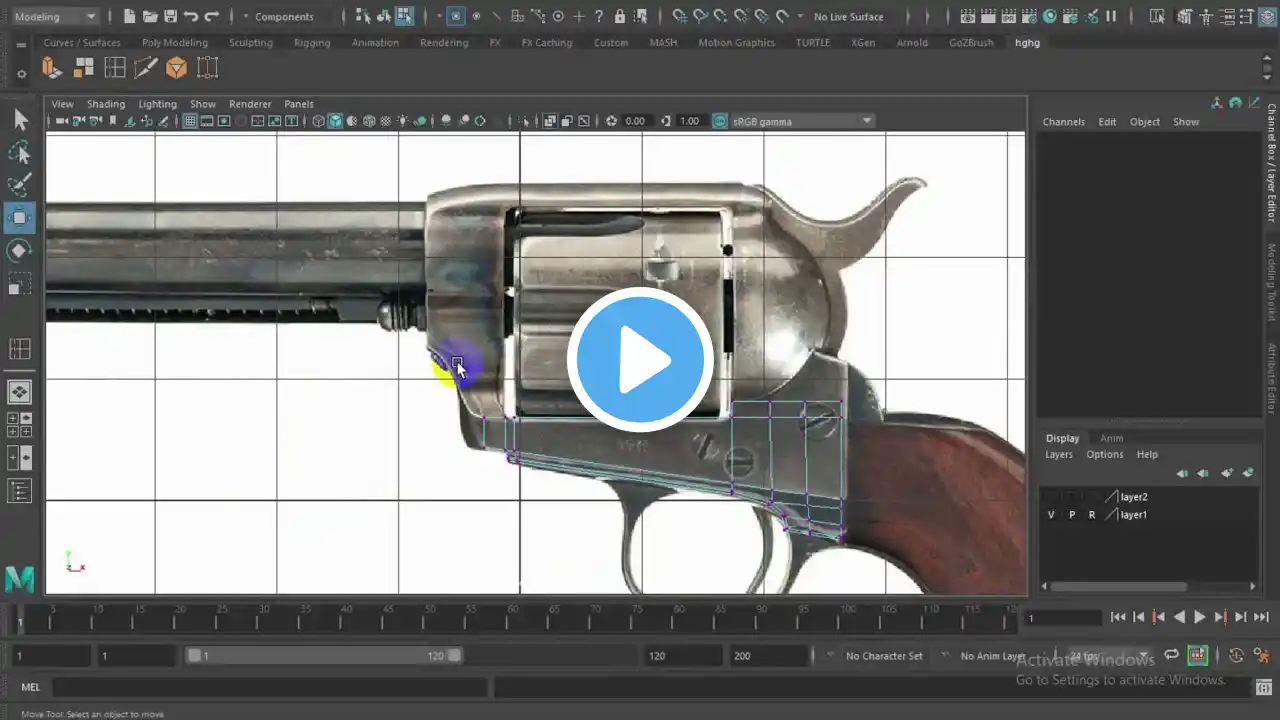The width and height of the screenshot is (1280, 720).
Task: Activate the Rotate tool in toolbox
Action: [20, 250]
